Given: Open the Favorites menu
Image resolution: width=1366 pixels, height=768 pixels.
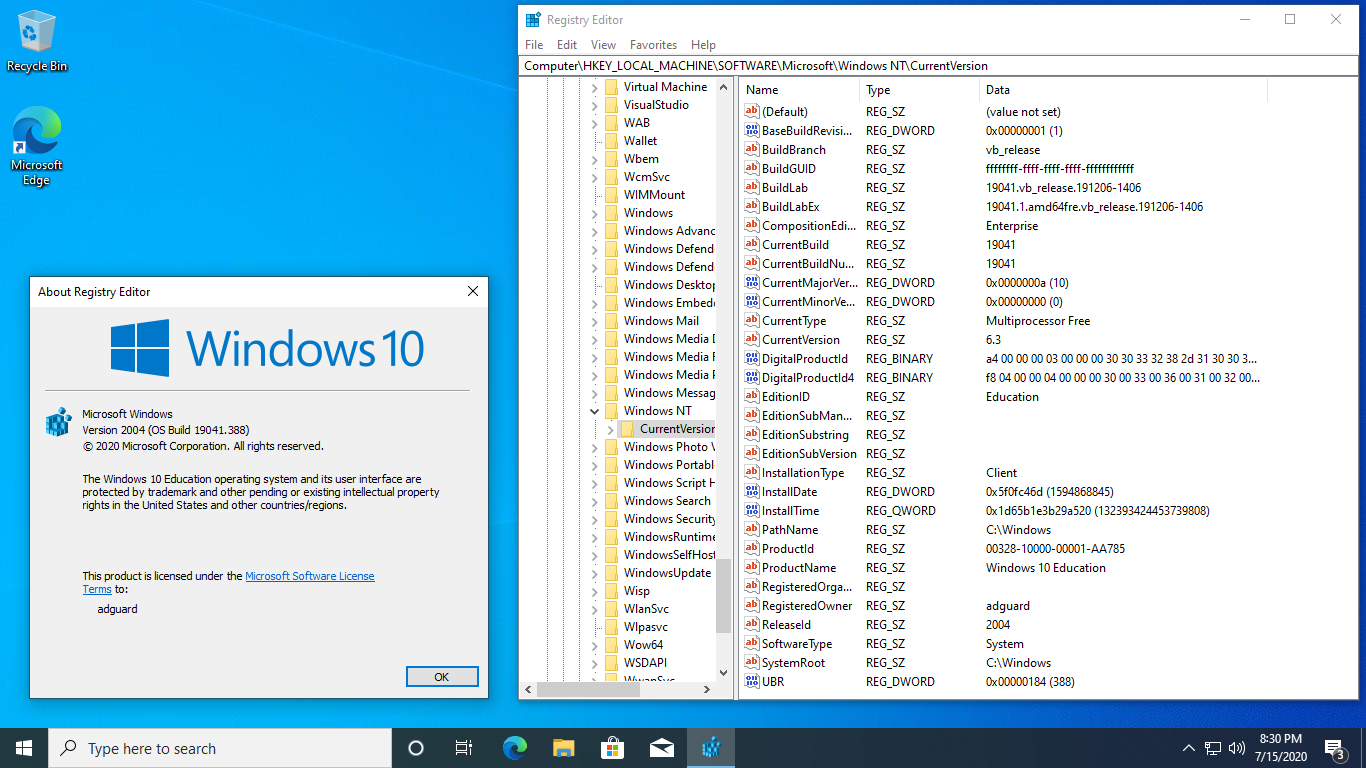Looking at the screenshot, I should click(653, 45).
